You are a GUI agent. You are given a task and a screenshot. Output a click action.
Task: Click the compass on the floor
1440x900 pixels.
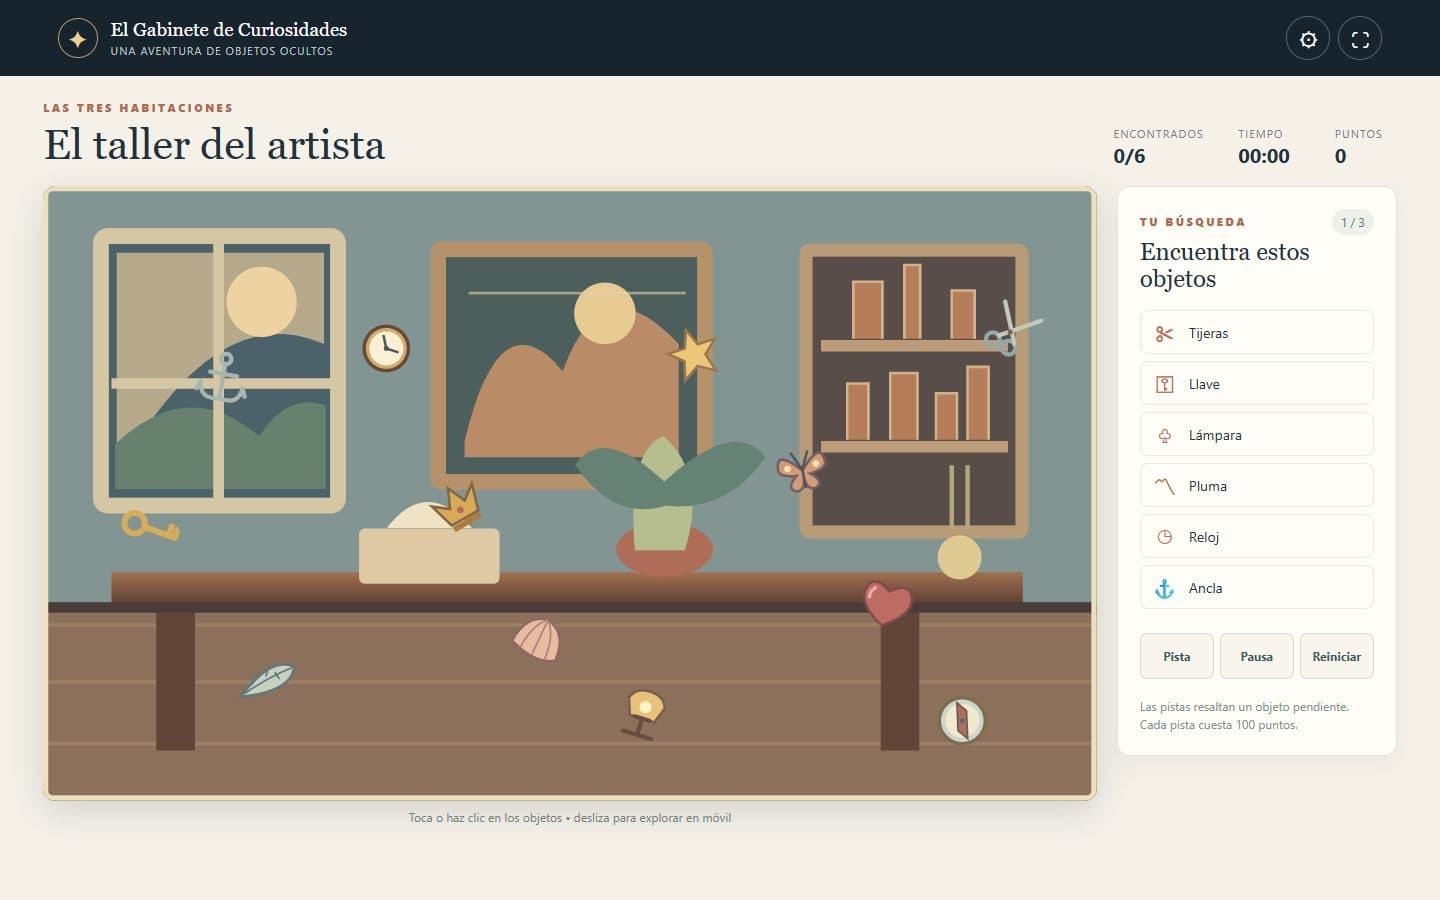962,720
